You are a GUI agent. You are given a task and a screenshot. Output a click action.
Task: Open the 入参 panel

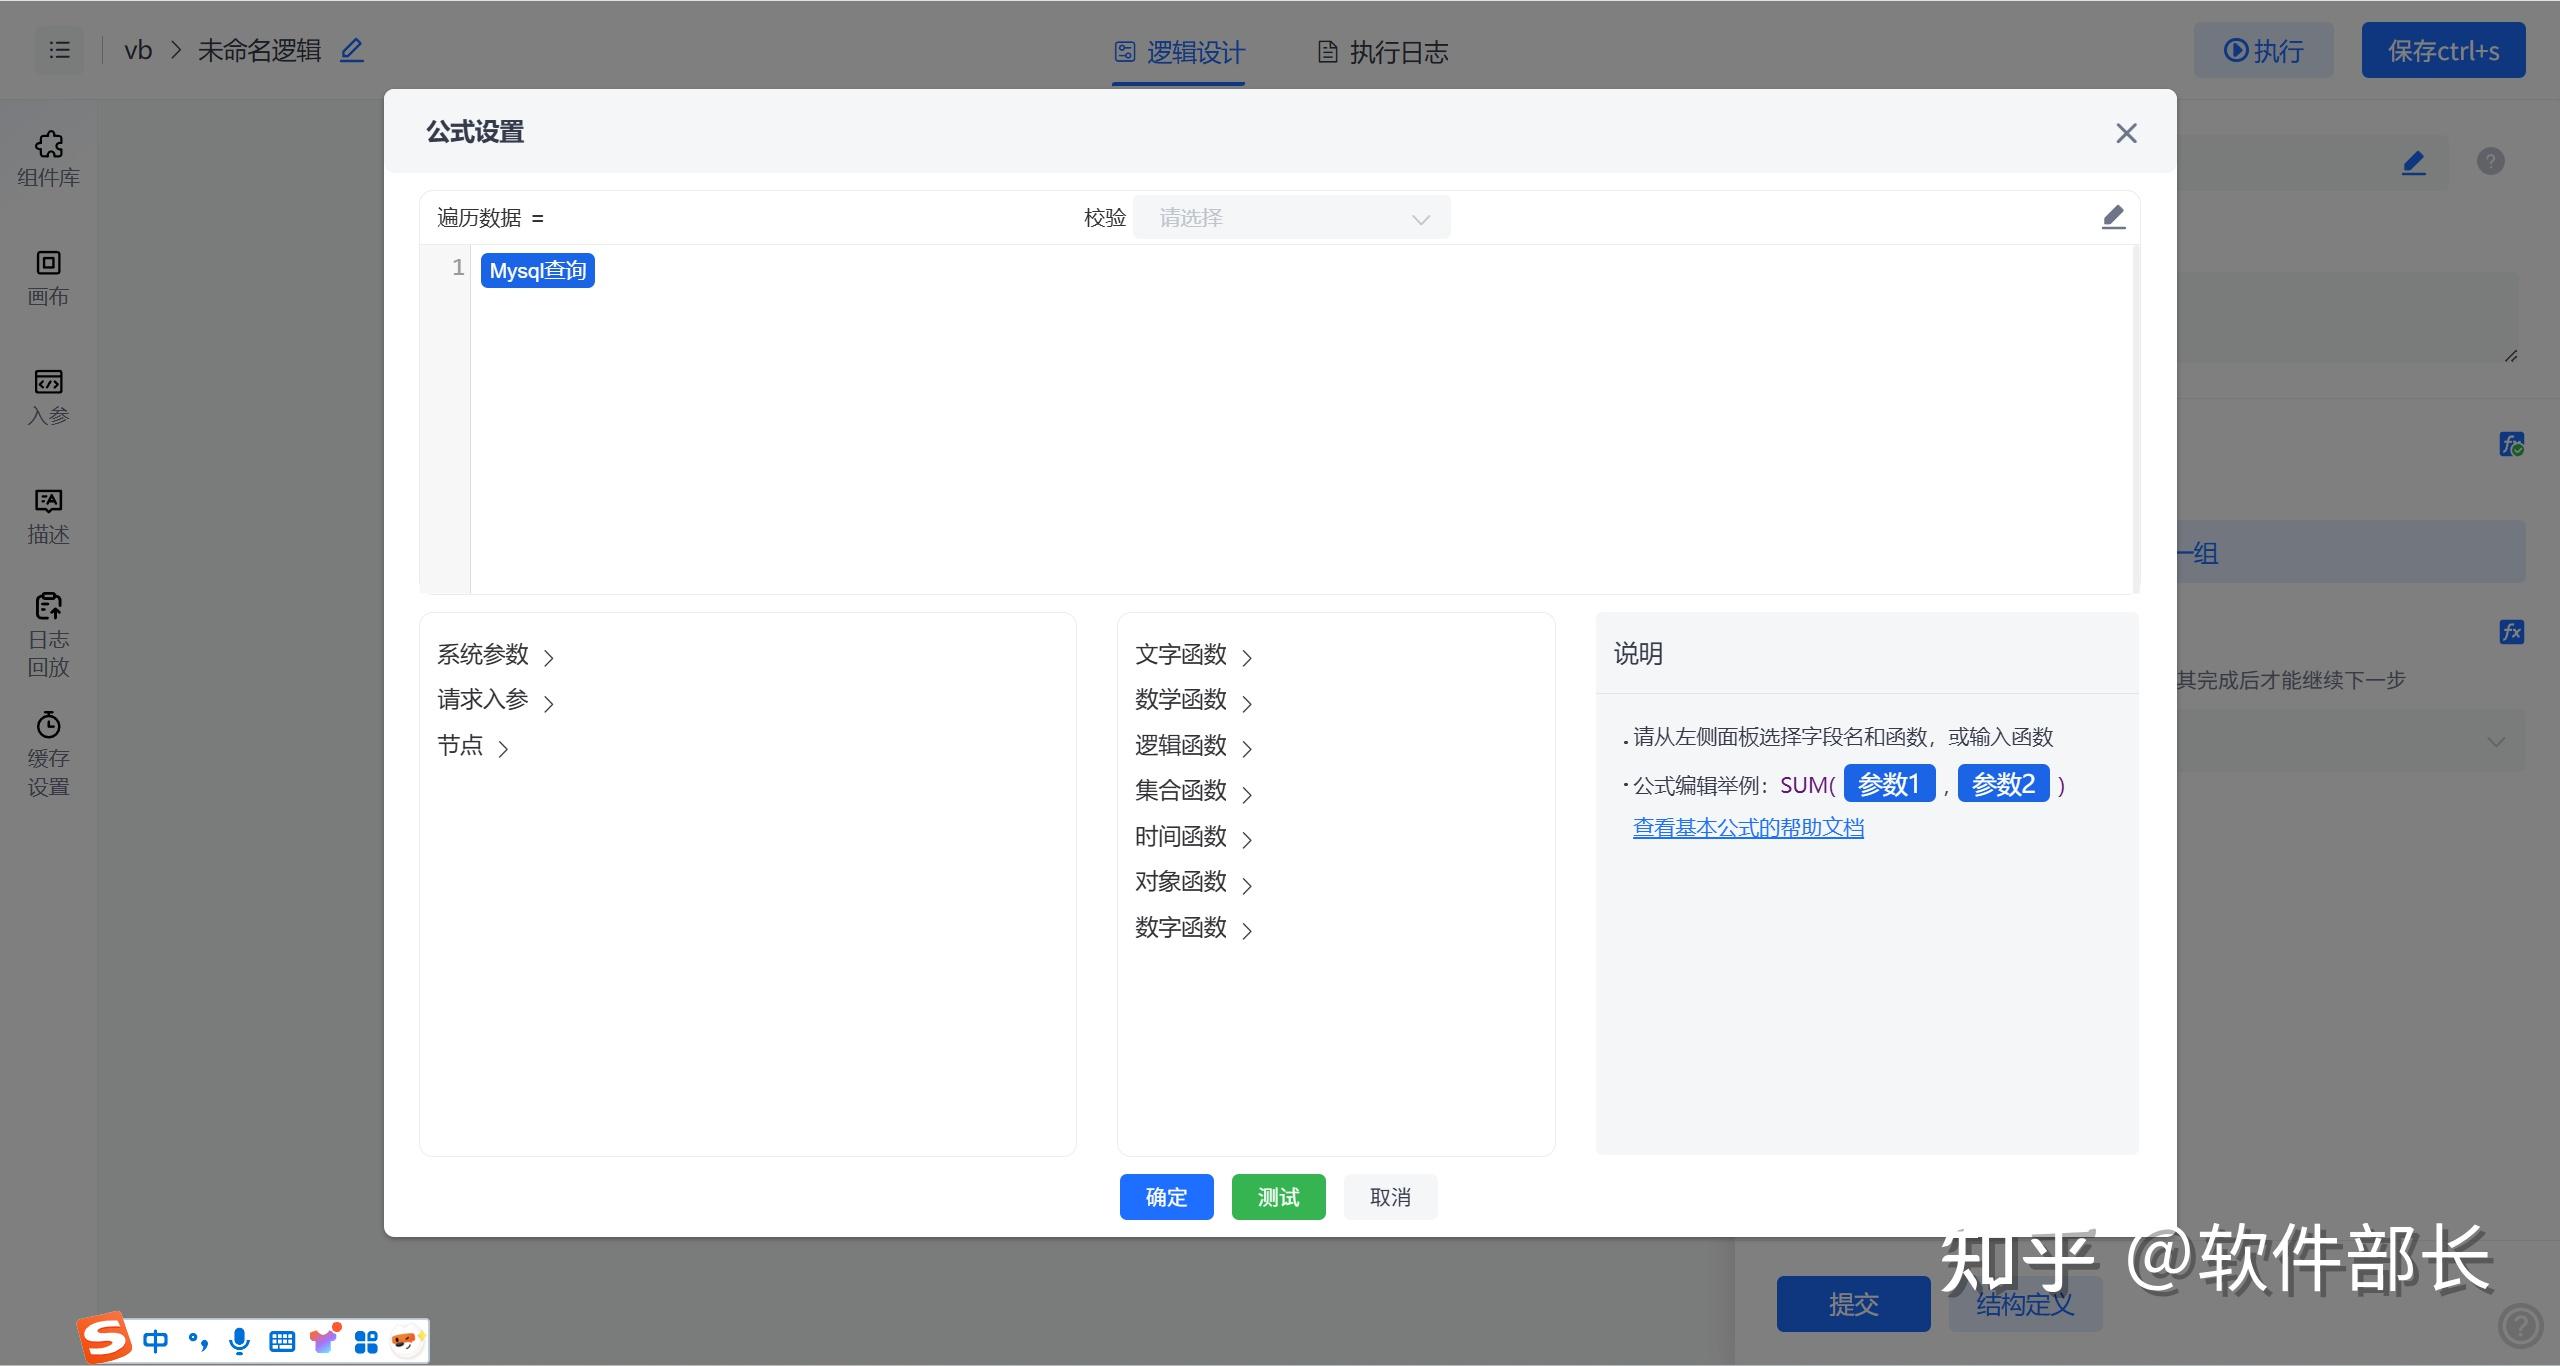(47, 397)
